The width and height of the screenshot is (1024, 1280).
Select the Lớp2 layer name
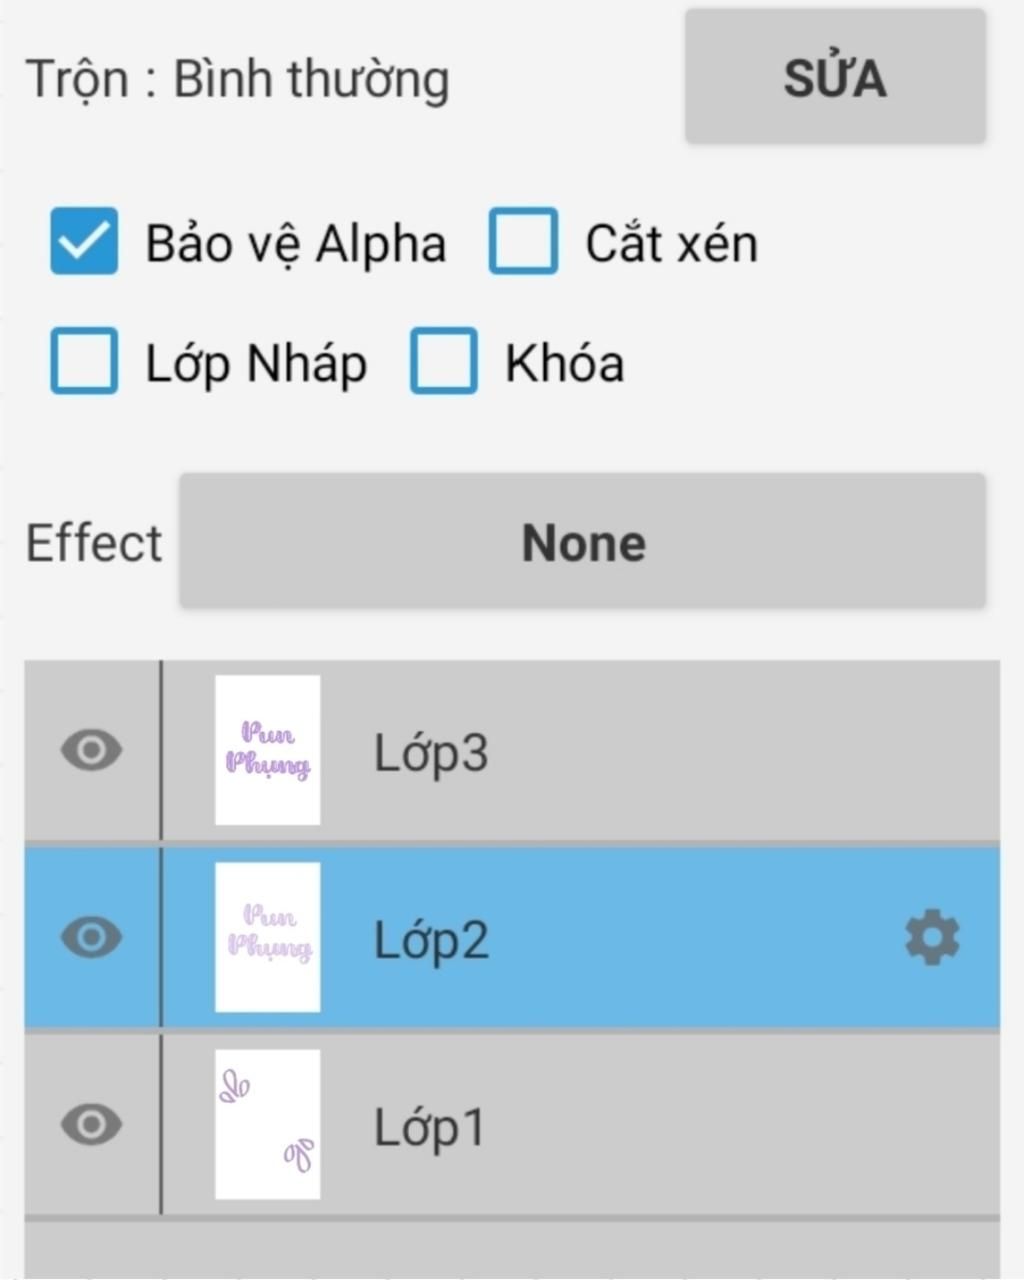[x=431, y=940]
